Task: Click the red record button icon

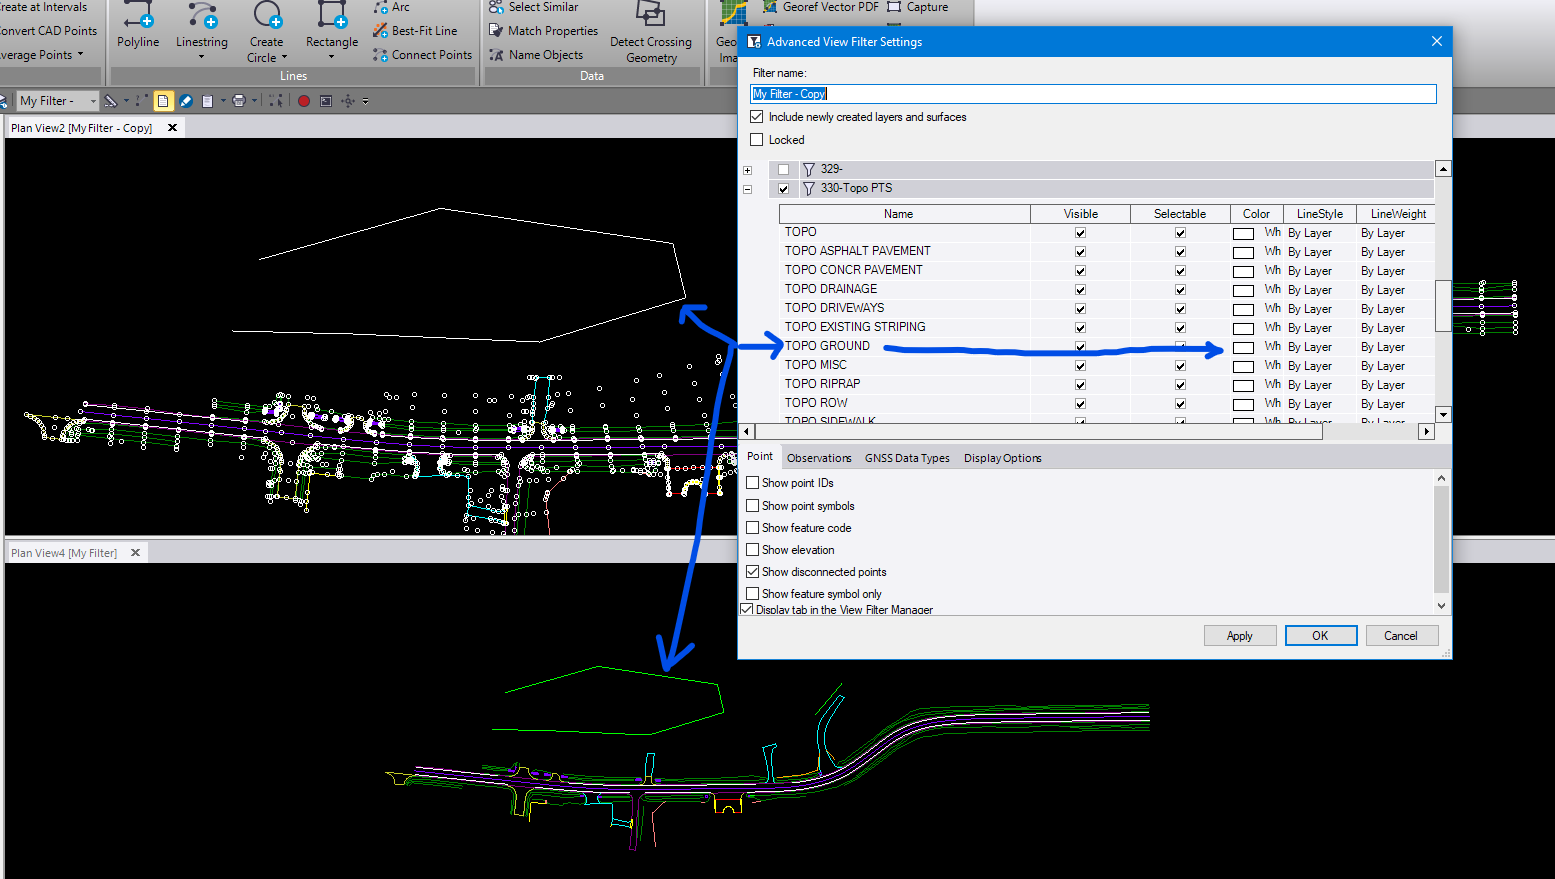Action: tap(304, 101)
